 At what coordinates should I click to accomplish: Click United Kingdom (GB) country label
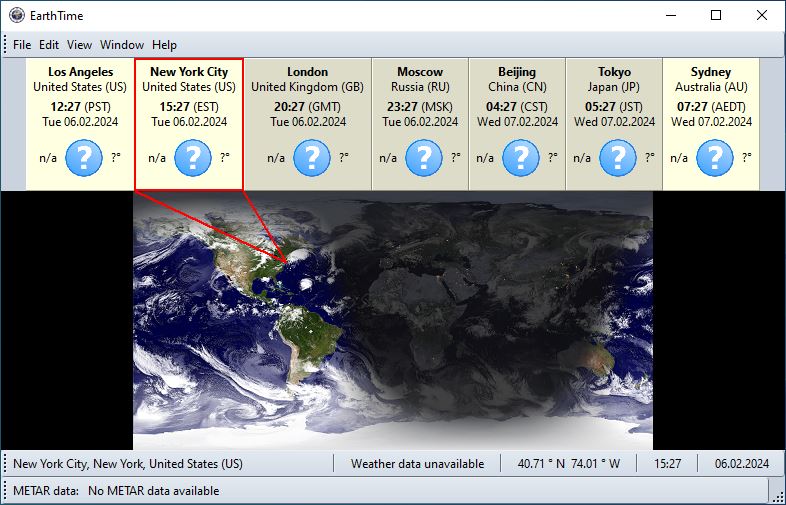pyautogui.click(x=307, y=87)
